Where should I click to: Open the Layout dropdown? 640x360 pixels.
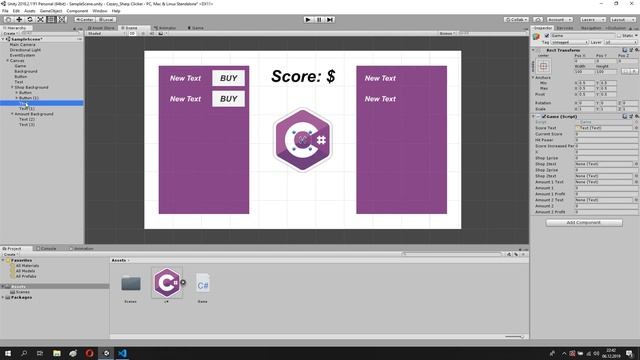pyautogui.click(x=622, y=19)
